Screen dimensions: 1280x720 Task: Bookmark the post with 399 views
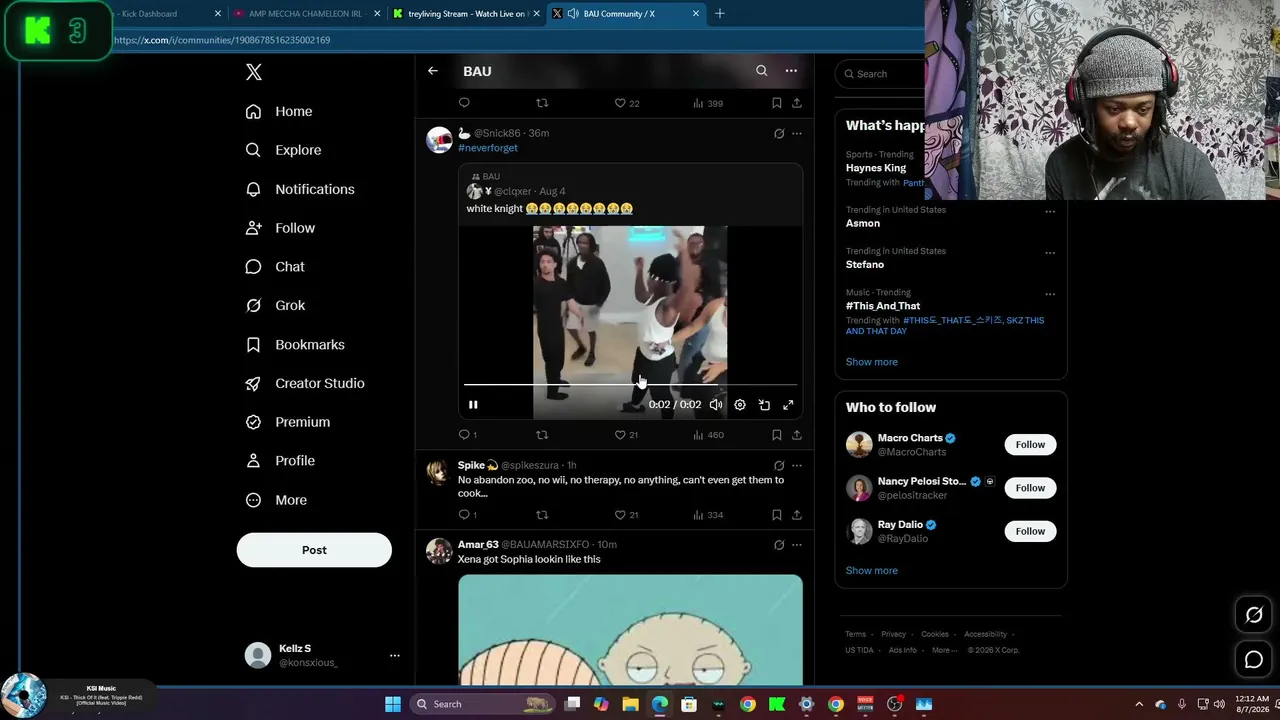776,103
